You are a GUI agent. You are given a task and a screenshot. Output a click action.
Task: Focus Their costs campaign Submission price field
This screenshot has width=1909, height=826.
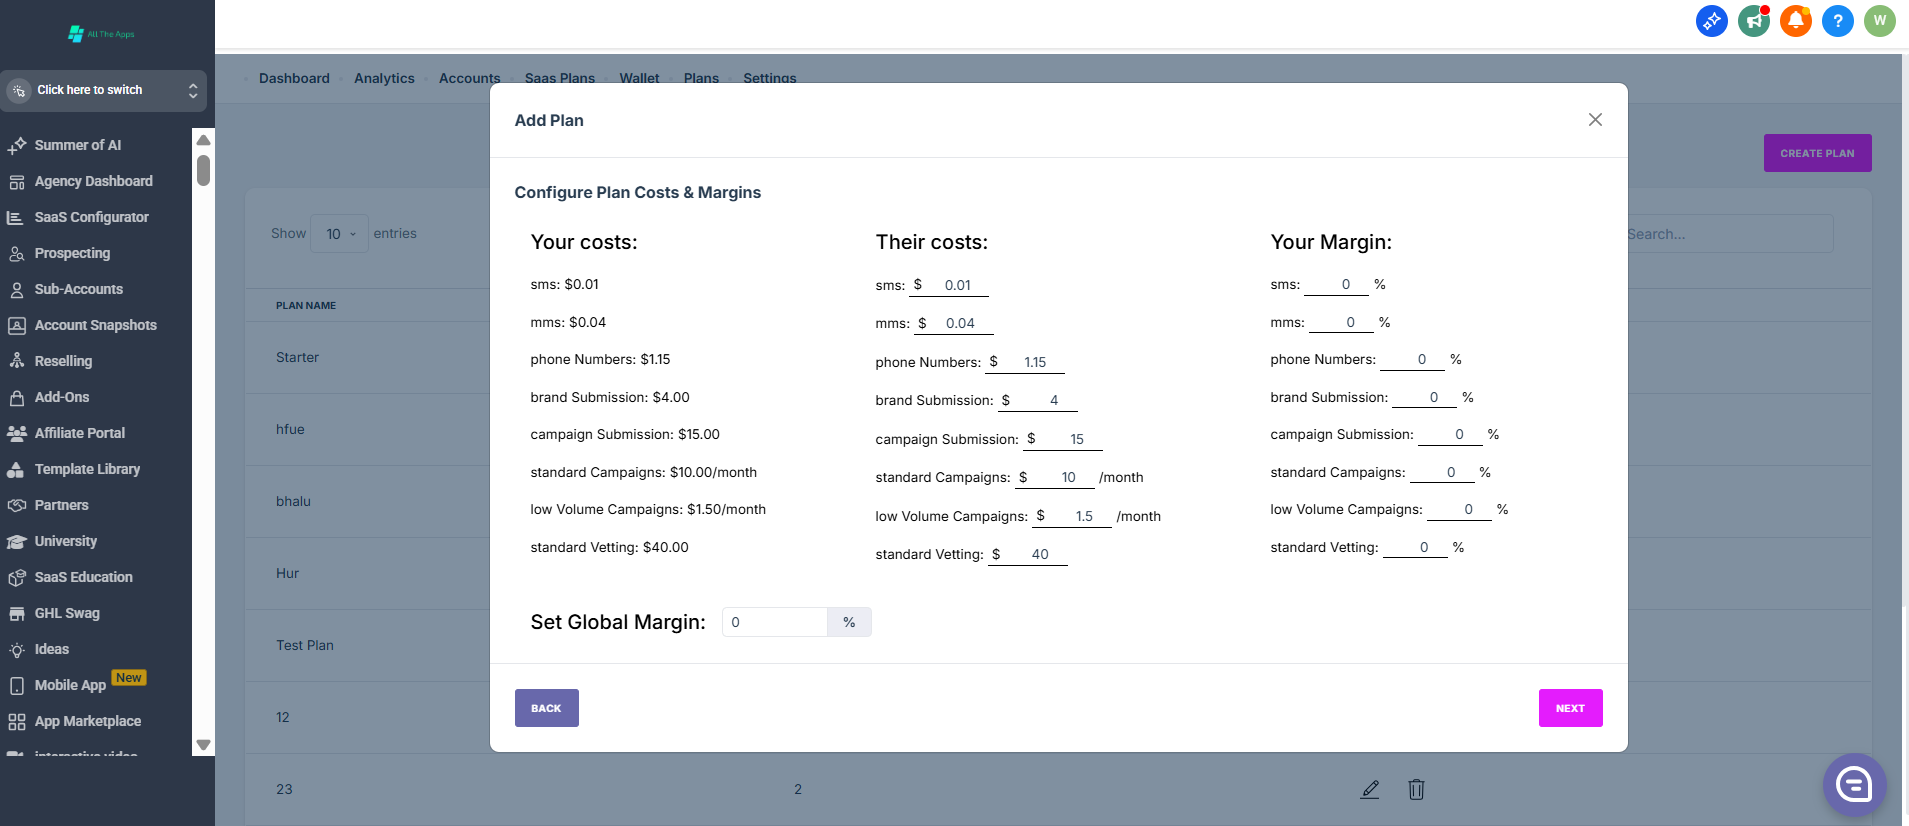(1071, 440)
